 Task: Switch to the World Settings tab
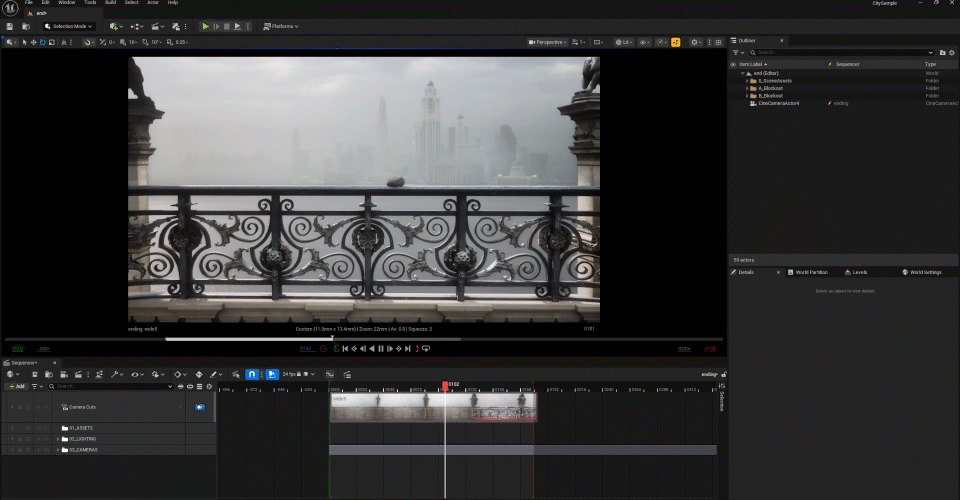pos(922,272)
